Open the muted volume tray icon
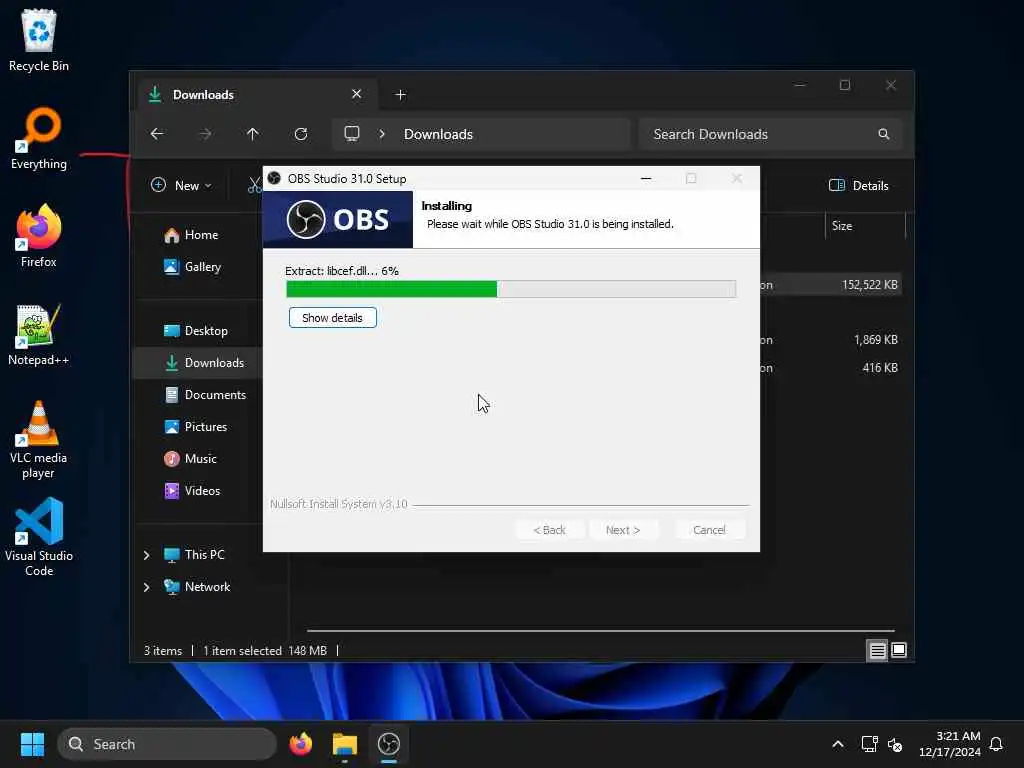1024x768 pixels. click(x=895, y=744)
